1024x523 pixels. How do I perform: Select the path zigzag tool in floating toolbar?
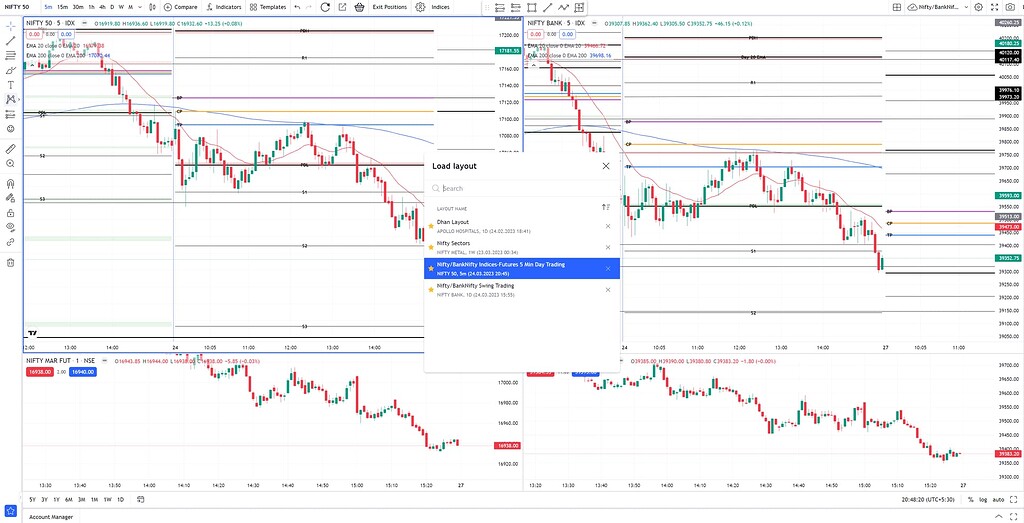click(563, 8)
